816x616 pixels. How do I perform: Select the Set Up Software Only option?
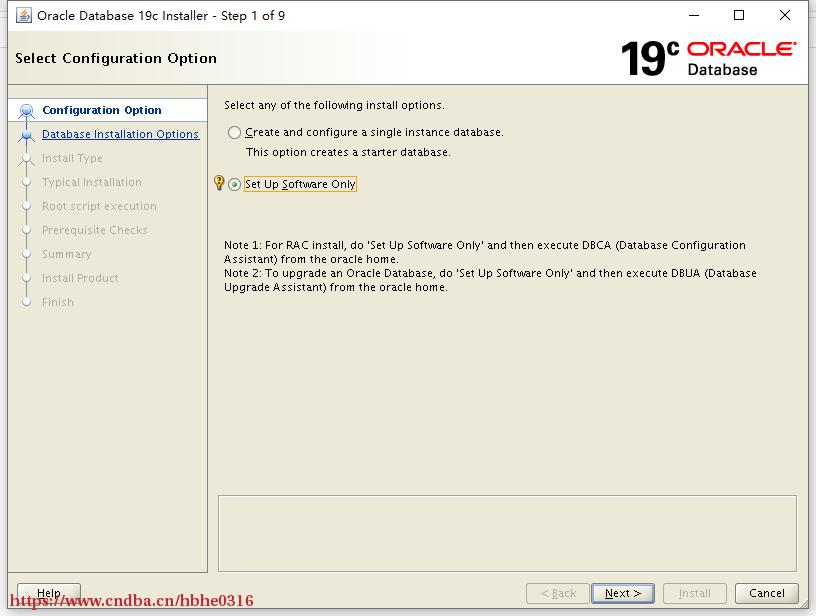pos(292,184)
